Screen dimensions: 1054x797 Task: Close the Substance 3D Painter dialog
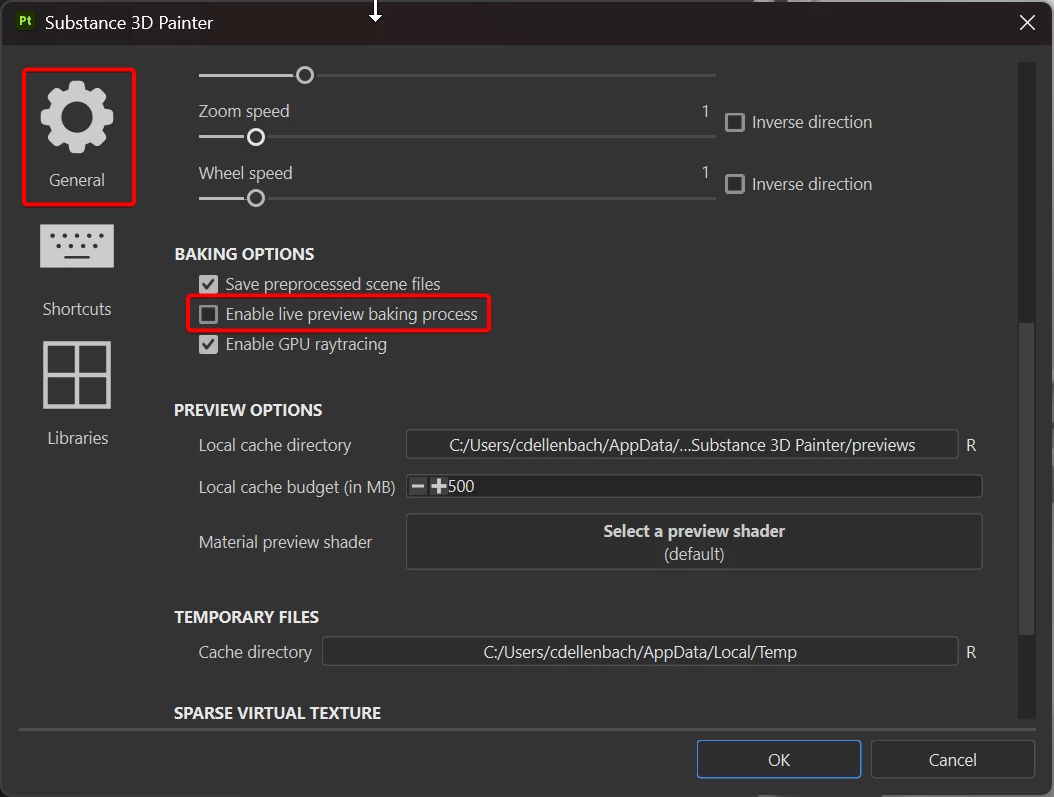coord(1027,22)
